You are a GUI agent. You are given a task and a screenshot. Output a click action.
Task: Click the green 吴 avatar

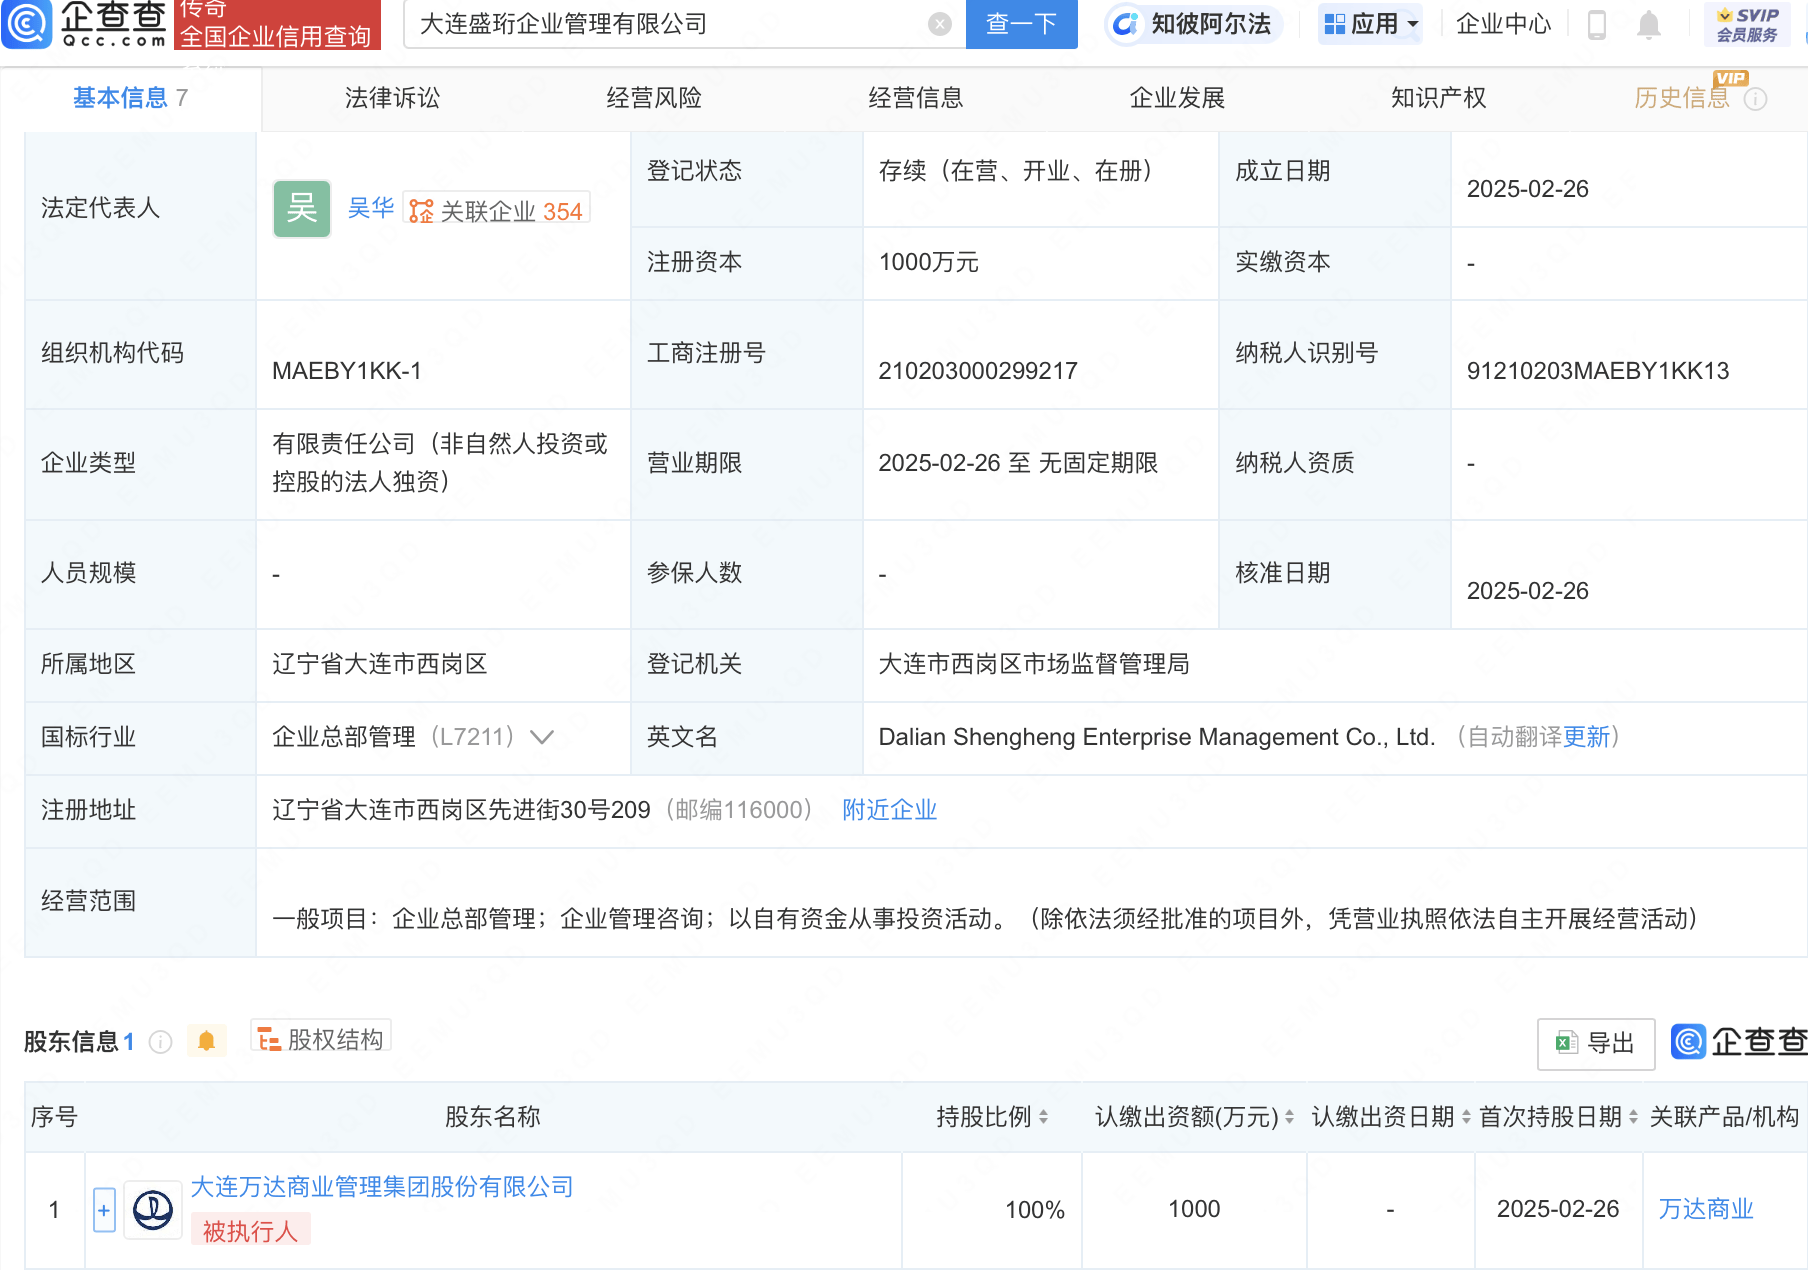(x=302, y=209)
